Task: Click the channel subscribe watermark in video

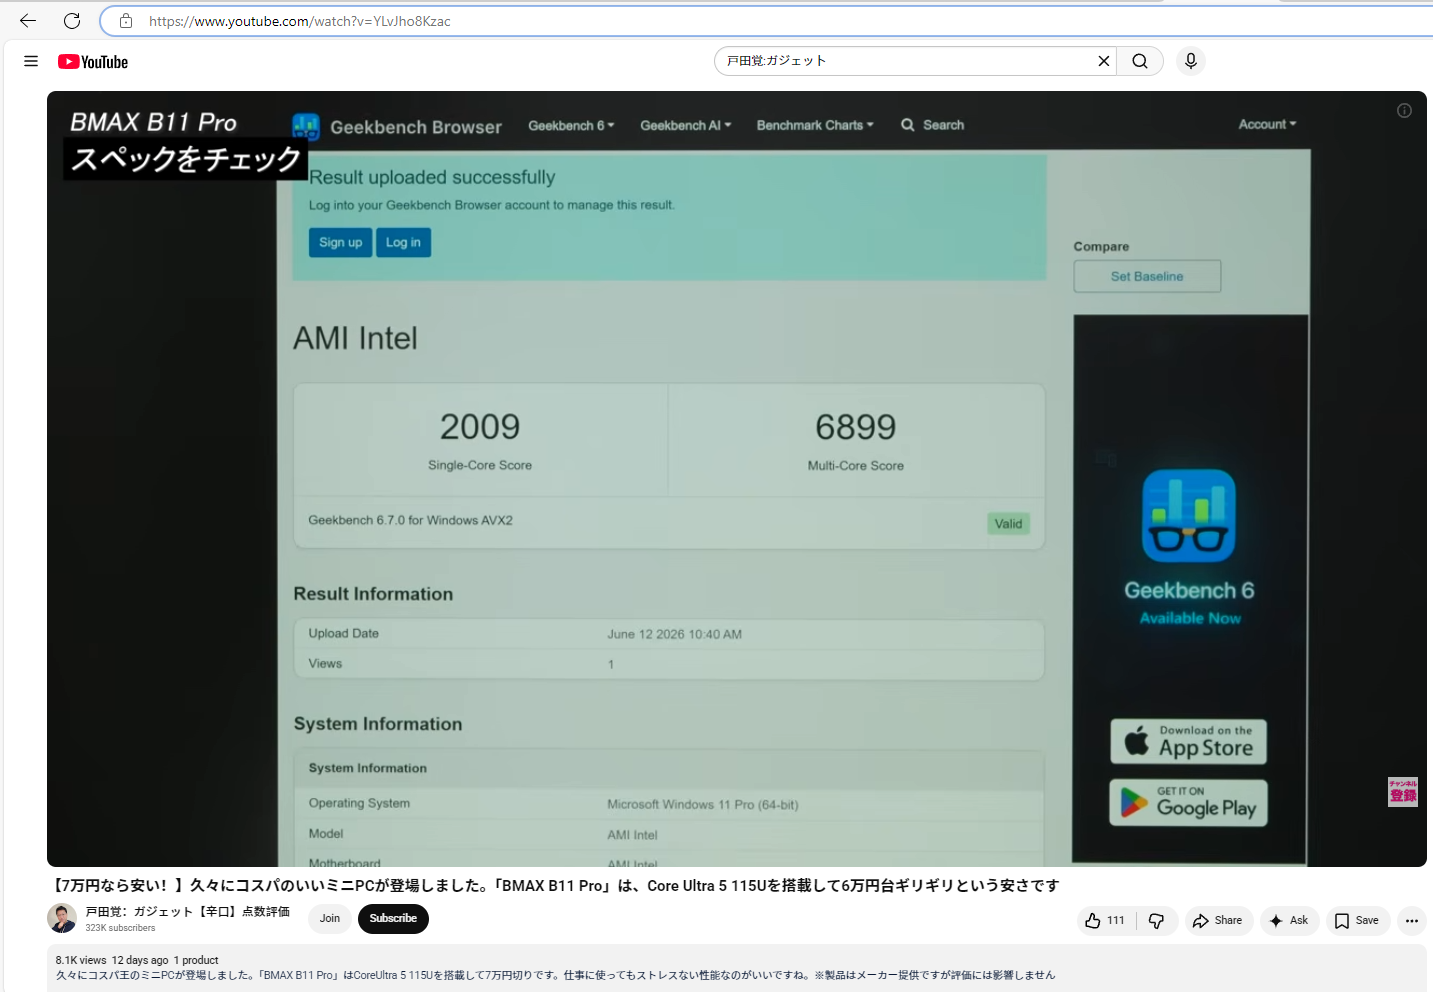Action: click(x=1403, y=792)
